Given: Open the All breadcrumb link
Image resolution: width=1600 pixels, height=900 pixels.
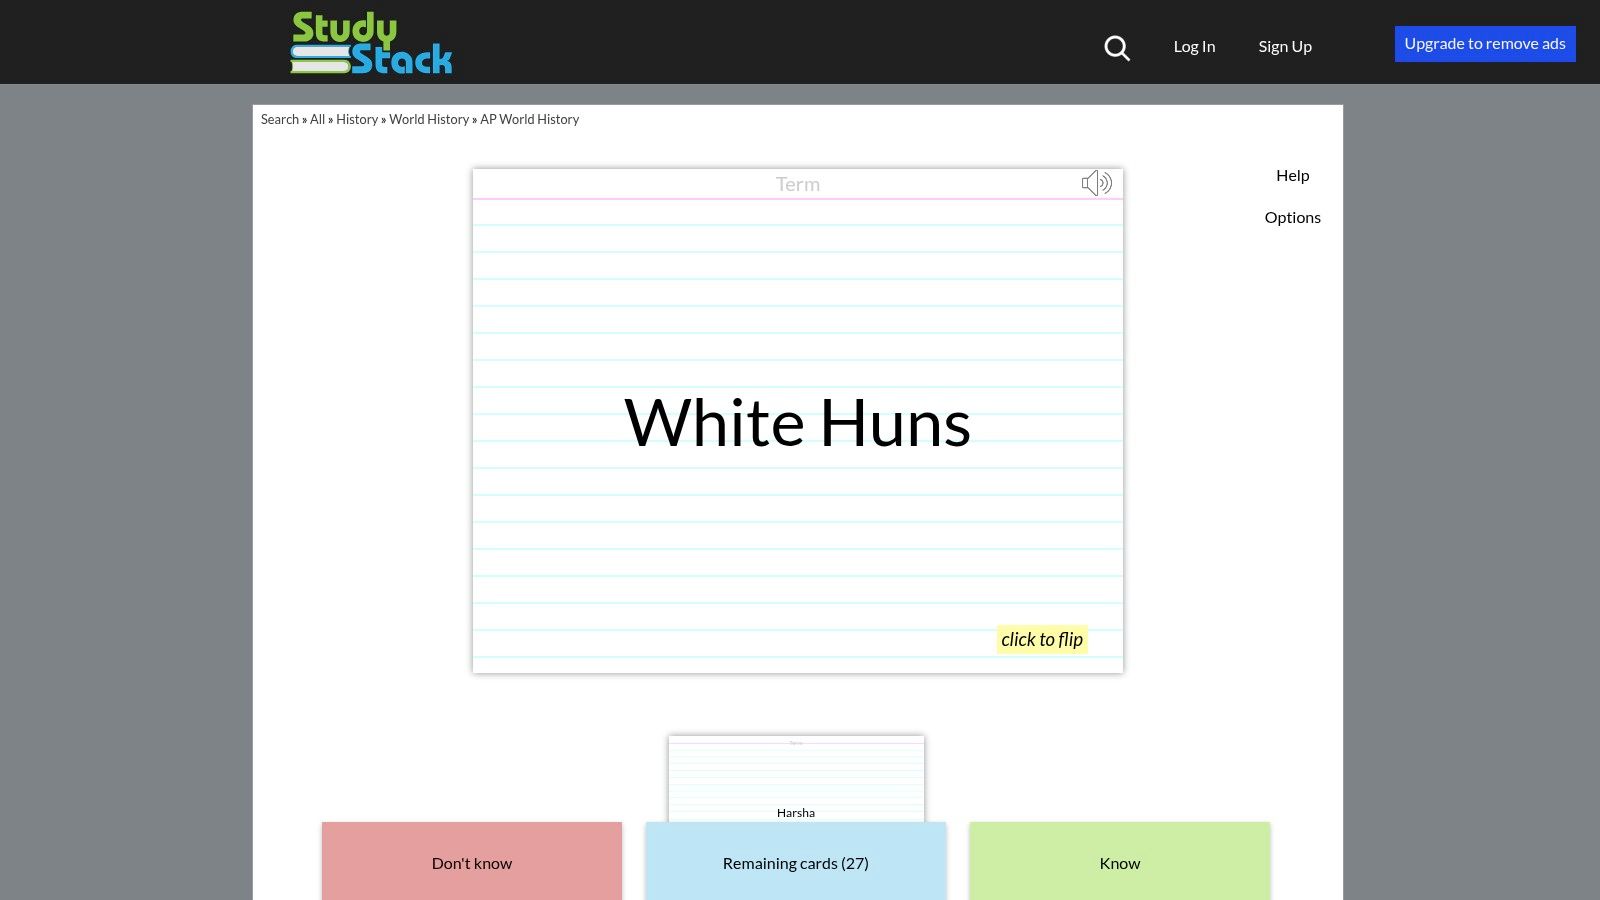Looking at the screenshot, I should [x=317, y=119].
